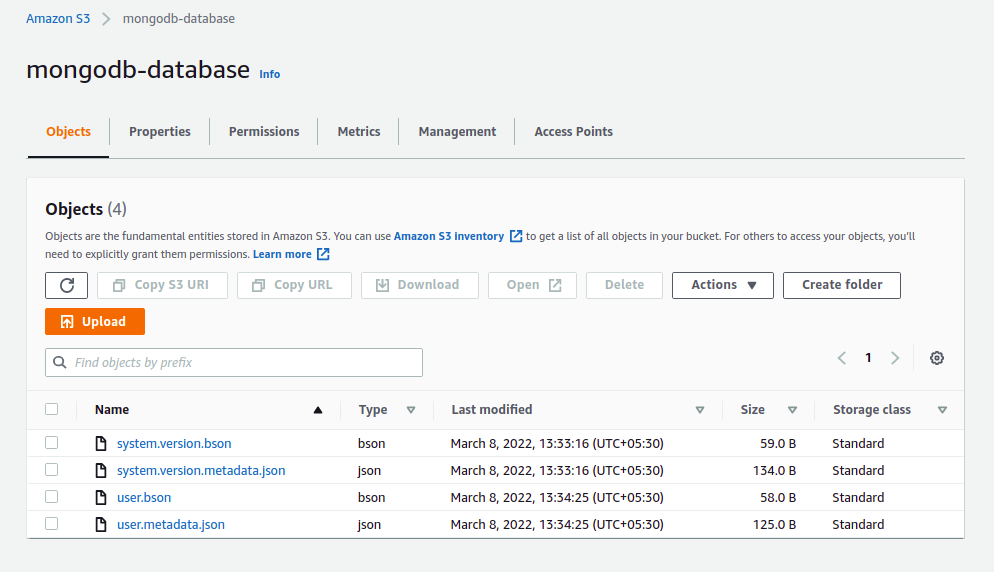Click the 125.0 B size value

point(774,524)
